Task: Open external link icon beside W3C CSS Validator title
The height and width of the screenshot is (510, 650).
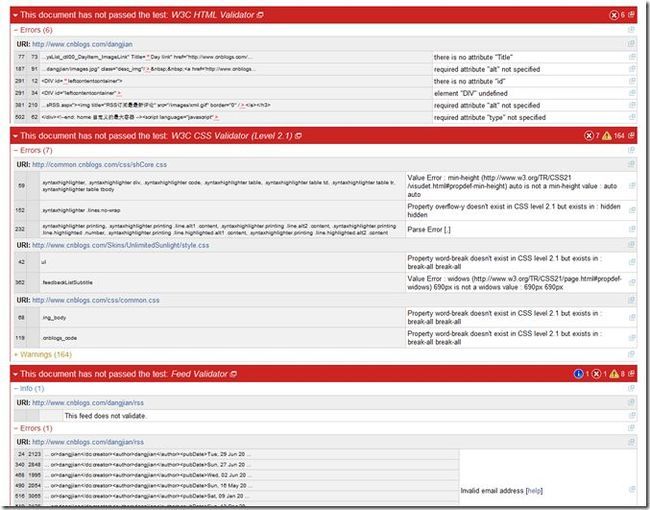Action: pos(298,136)
